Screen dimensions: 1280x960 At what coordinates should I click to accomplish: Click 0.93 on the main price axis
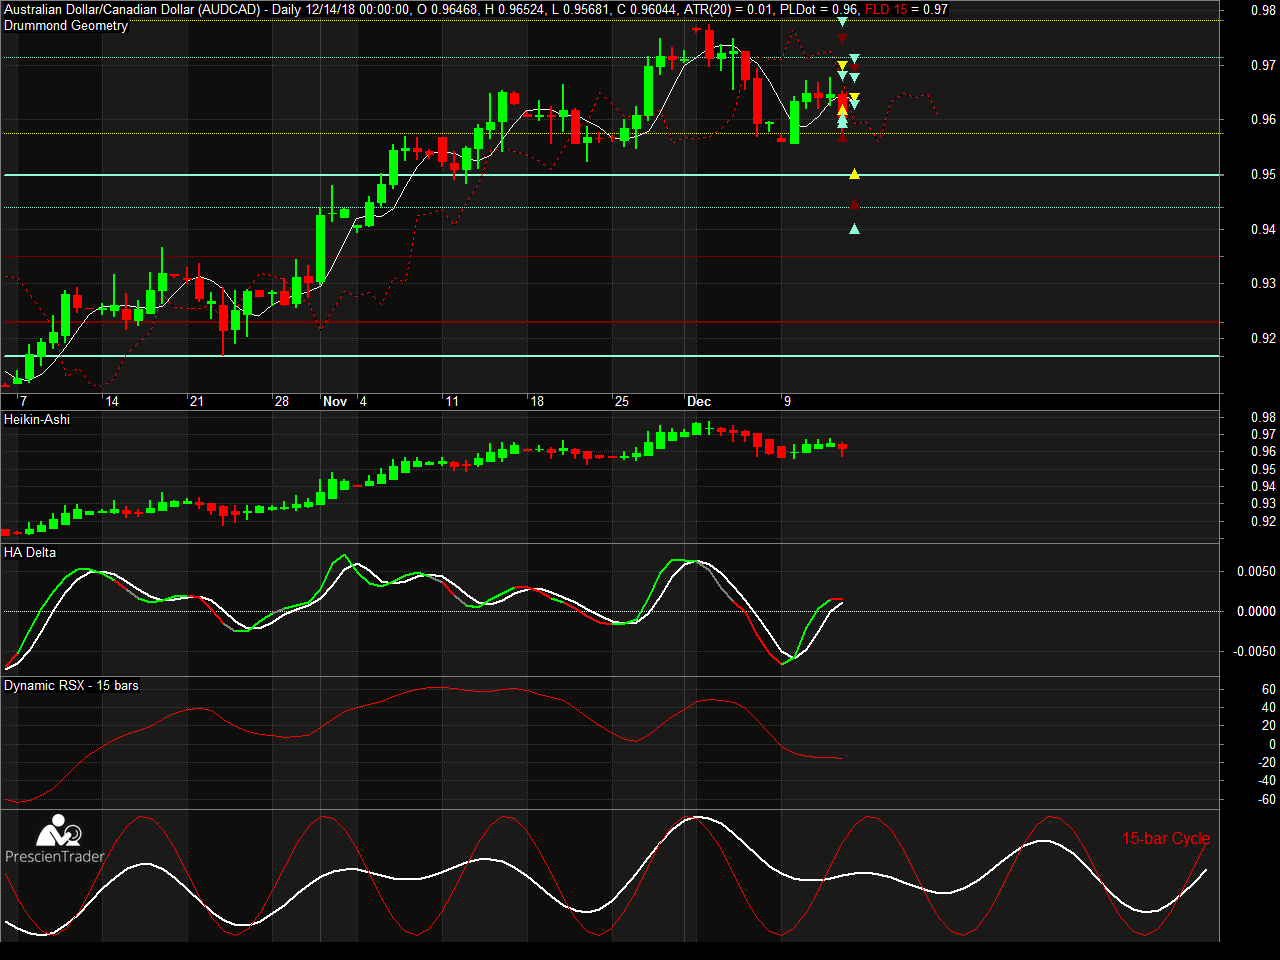coord(1263,284)
